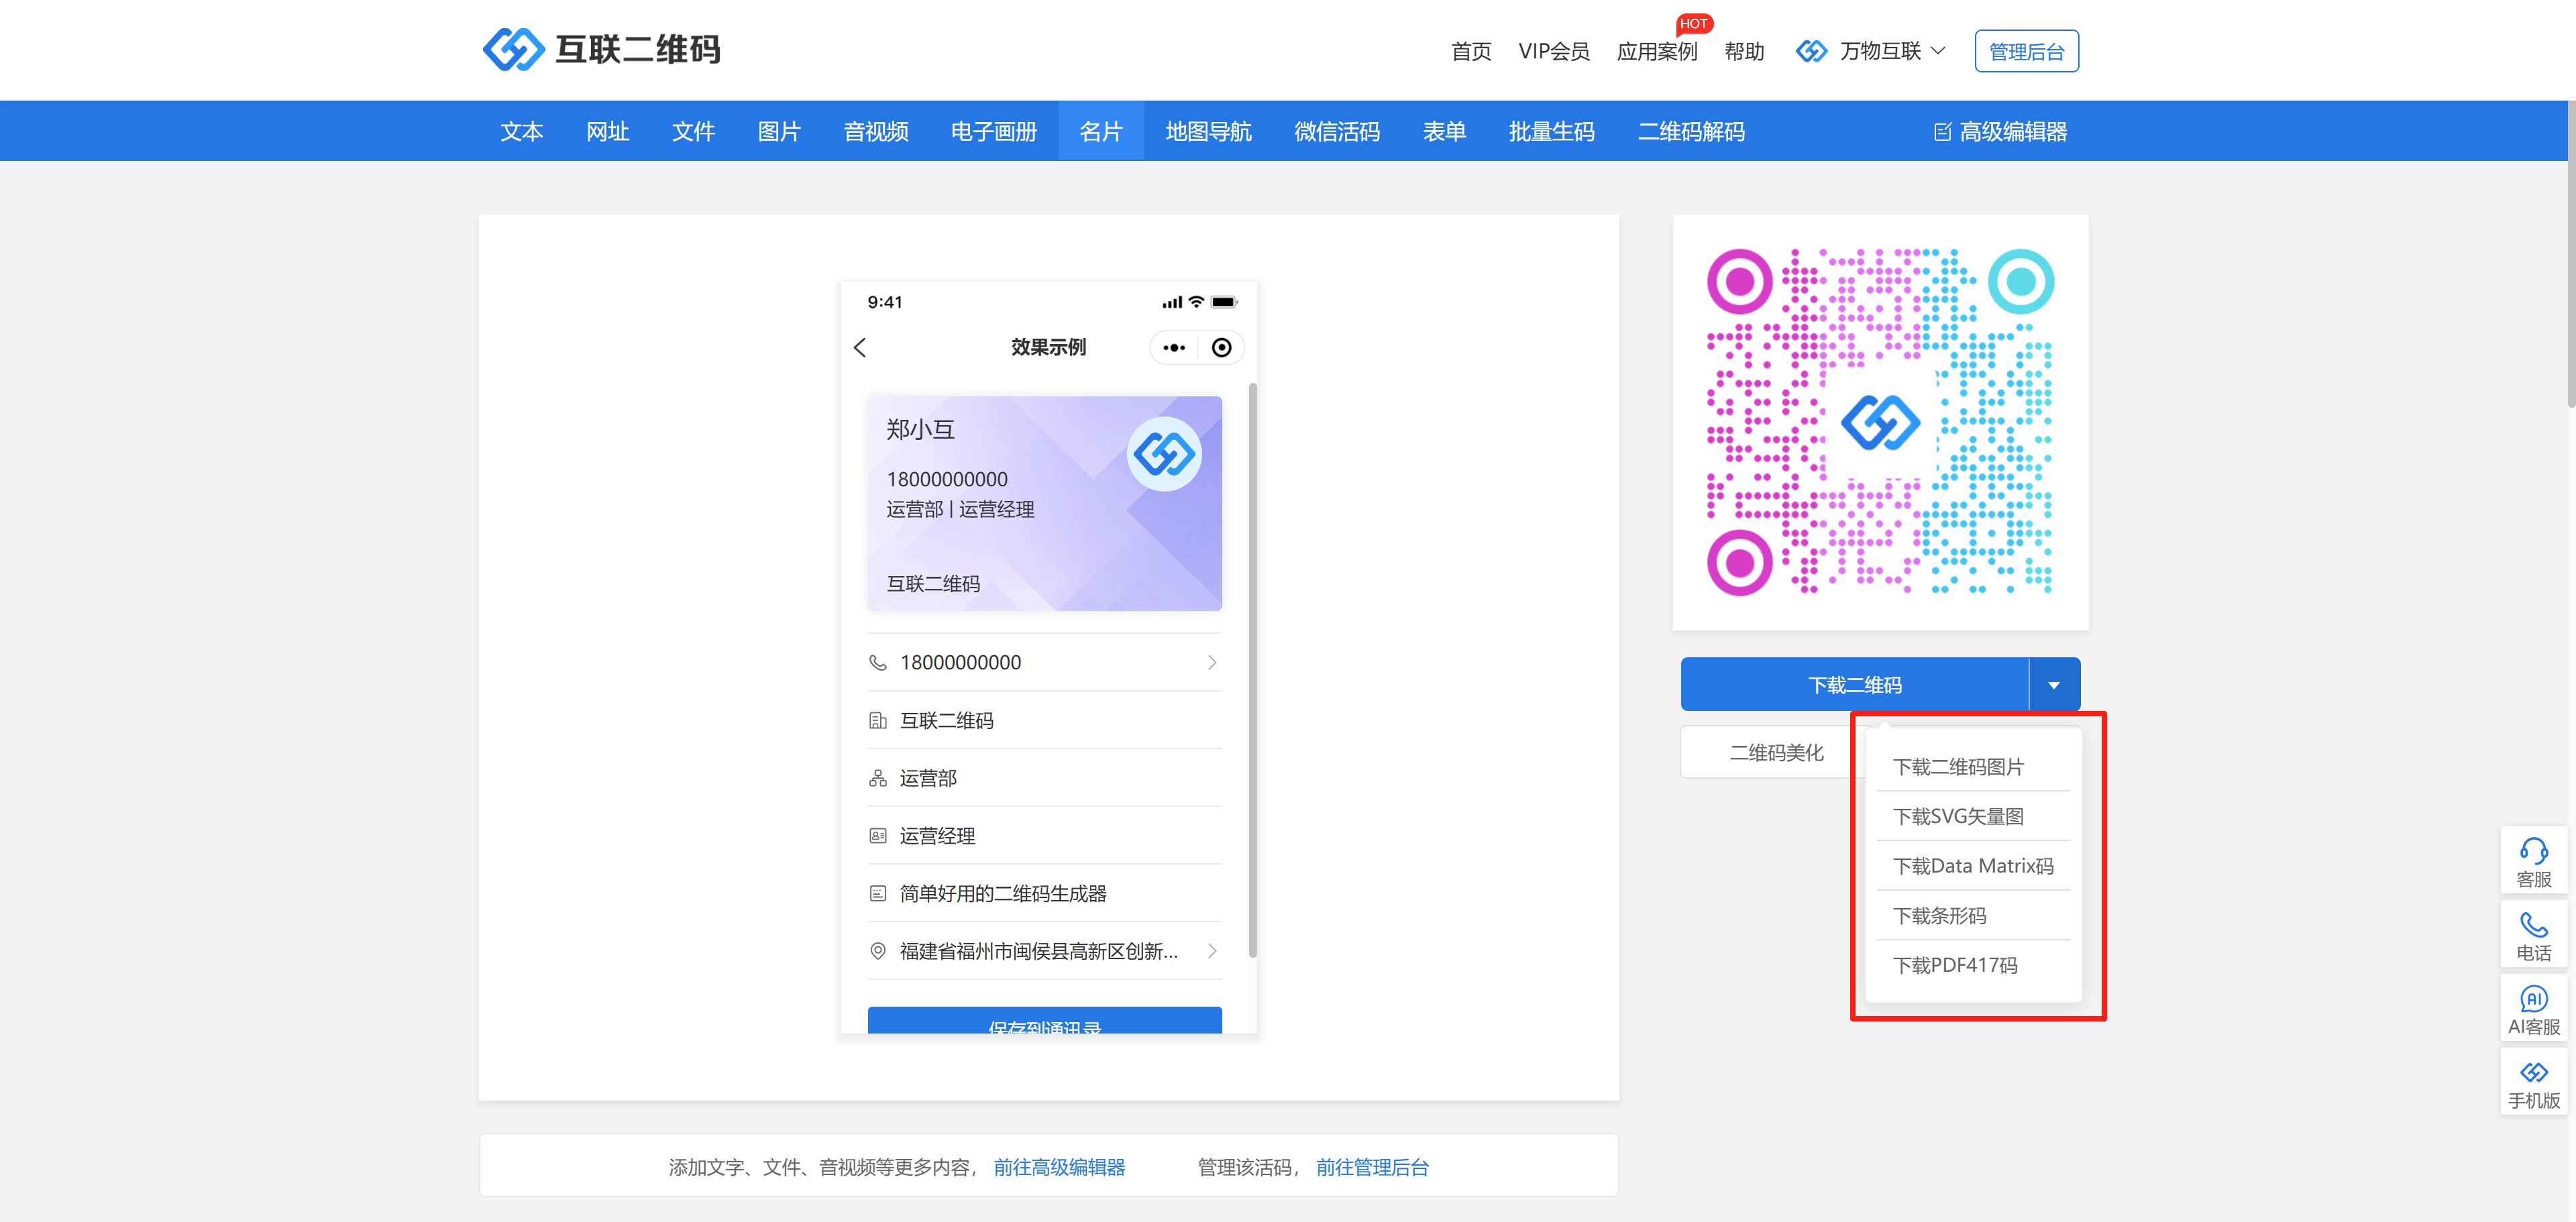Switch to the 地图导航 tab
Image resolution: width=2576 pixels, height=1222 pixels.
[1208, 131]
